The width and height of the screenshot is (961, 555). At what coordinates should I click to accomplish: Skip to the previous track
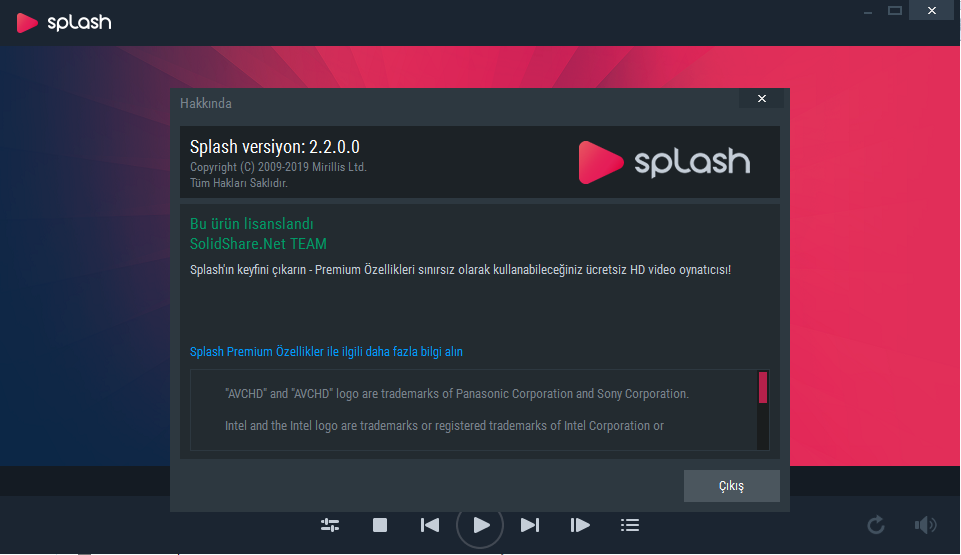(x=430, y=525)
